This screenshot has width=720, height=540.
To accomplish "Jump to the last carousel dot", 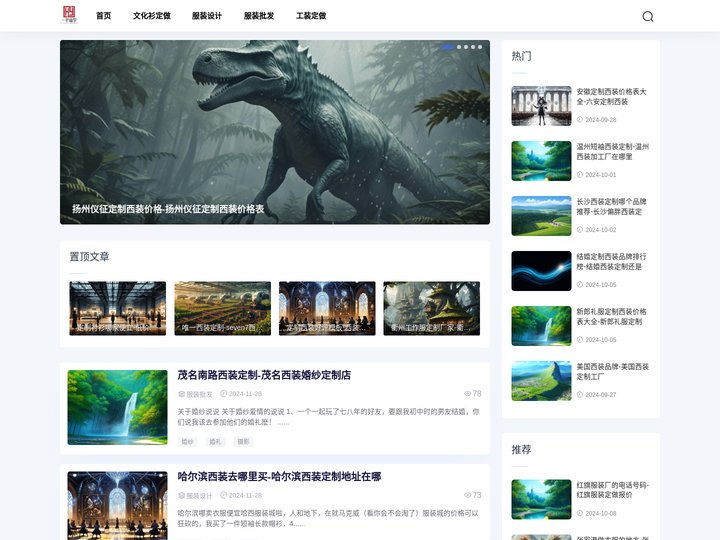I will (x=480, y=47).
